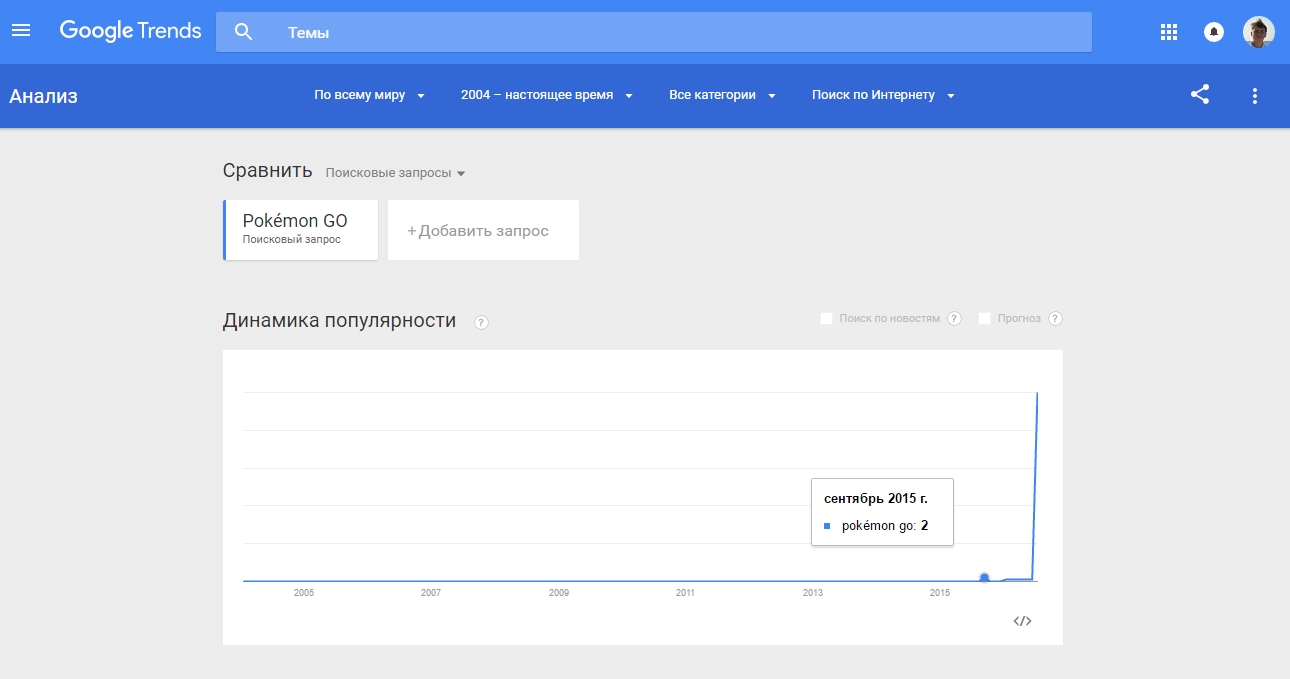Click the Google Trends logo
This screenshot has height=679, width=1290.
[x=130, y=31]
